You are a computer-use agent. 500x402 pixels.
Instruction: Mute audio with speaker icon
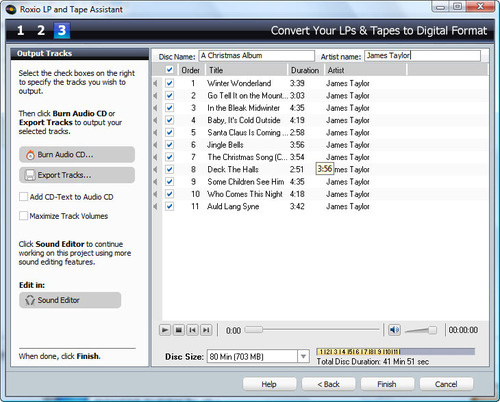394,330
